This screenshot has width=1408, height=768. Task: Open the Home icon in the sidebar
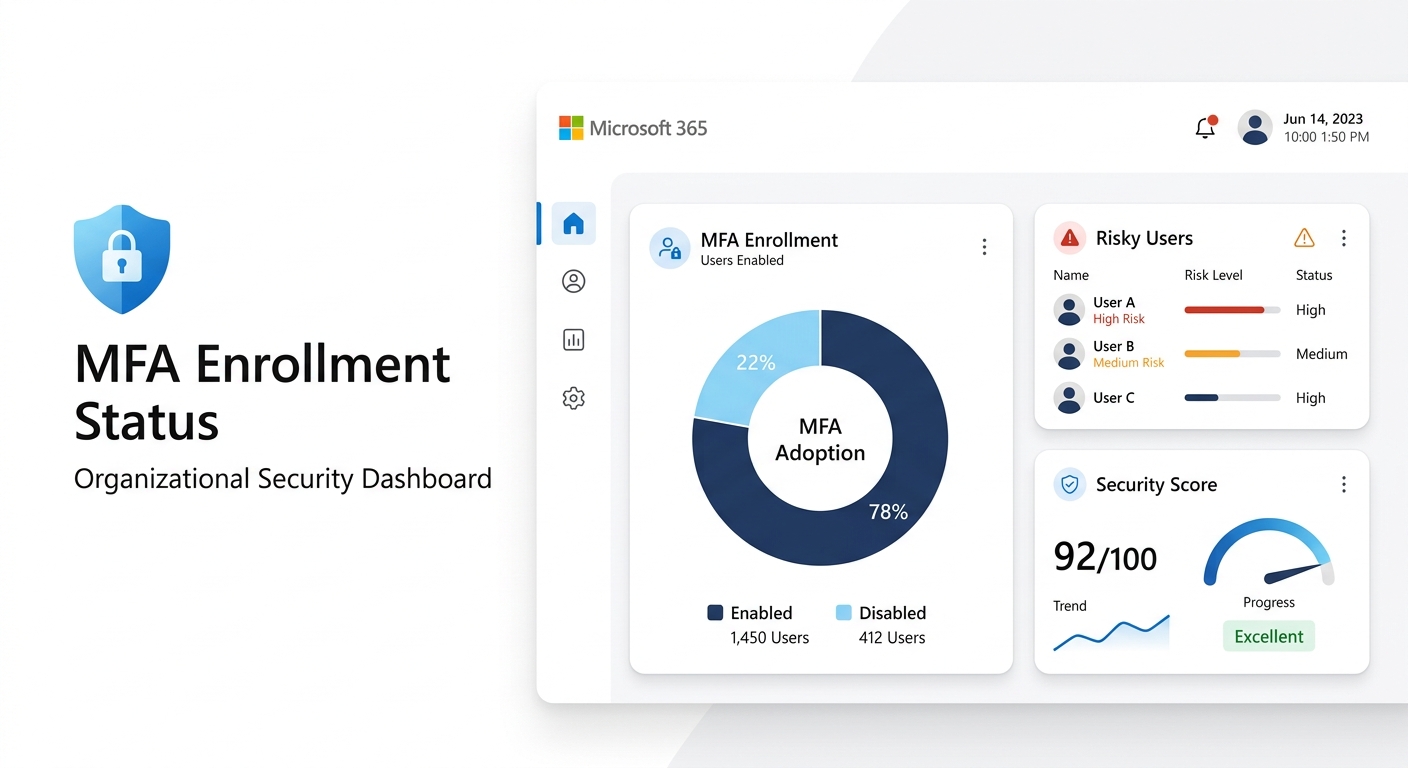573,224
